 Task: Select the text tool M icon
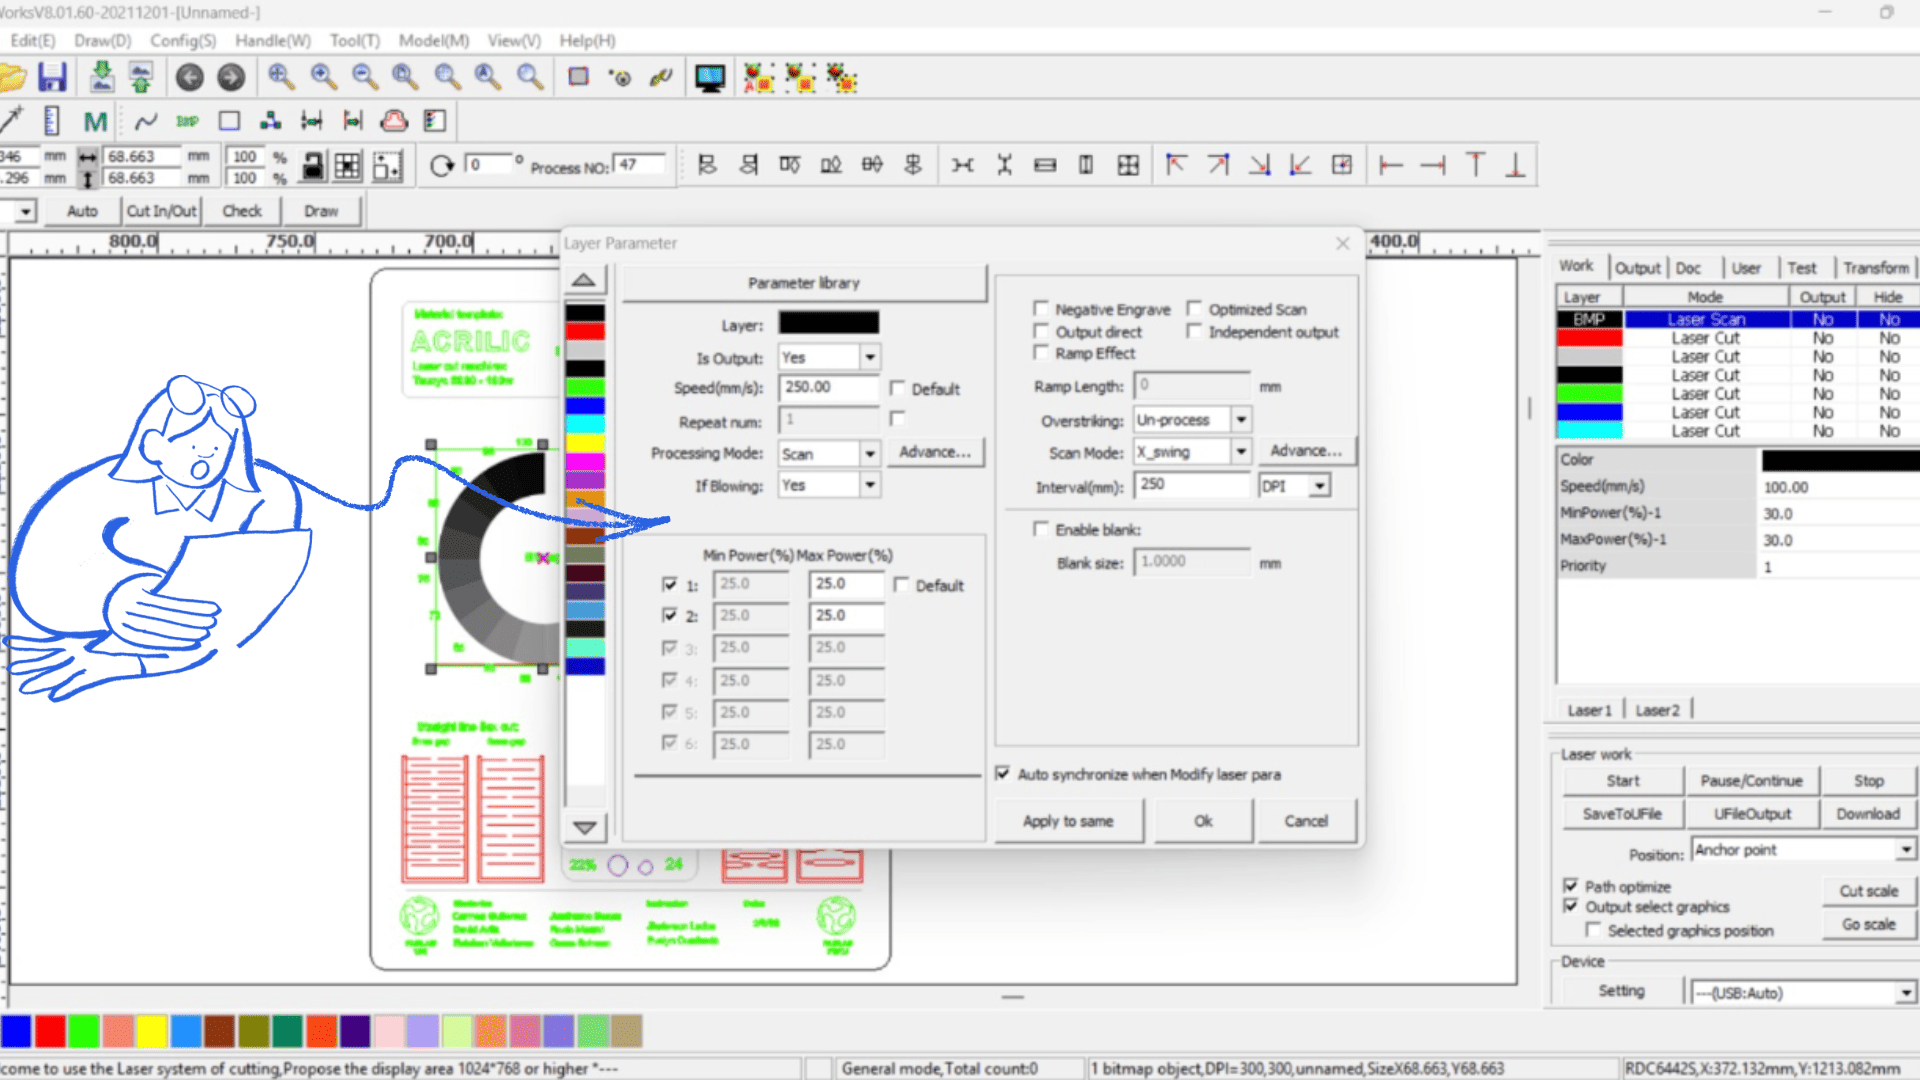click(95, 122)
